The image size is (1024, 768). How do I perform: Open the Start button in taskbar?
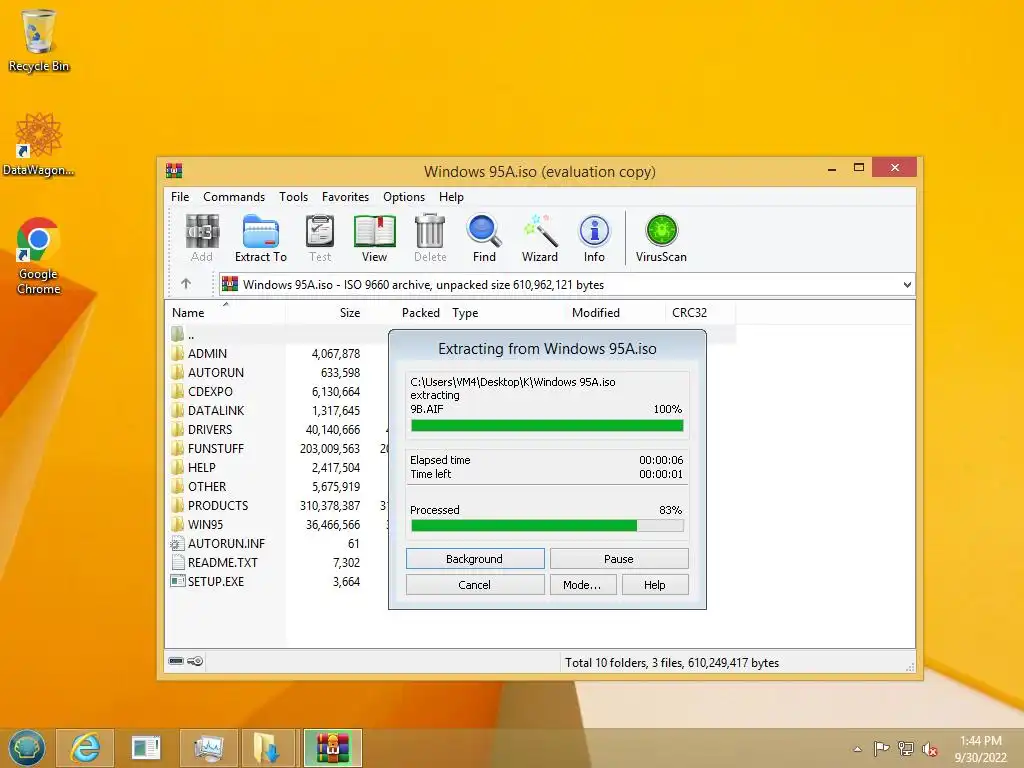[27, 748]
